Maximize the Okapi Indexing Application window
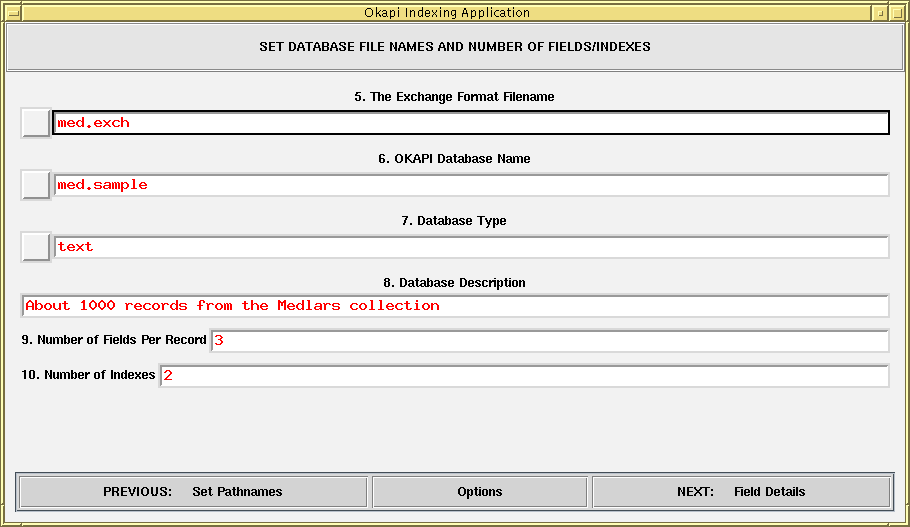 click(x=897, y=12)
